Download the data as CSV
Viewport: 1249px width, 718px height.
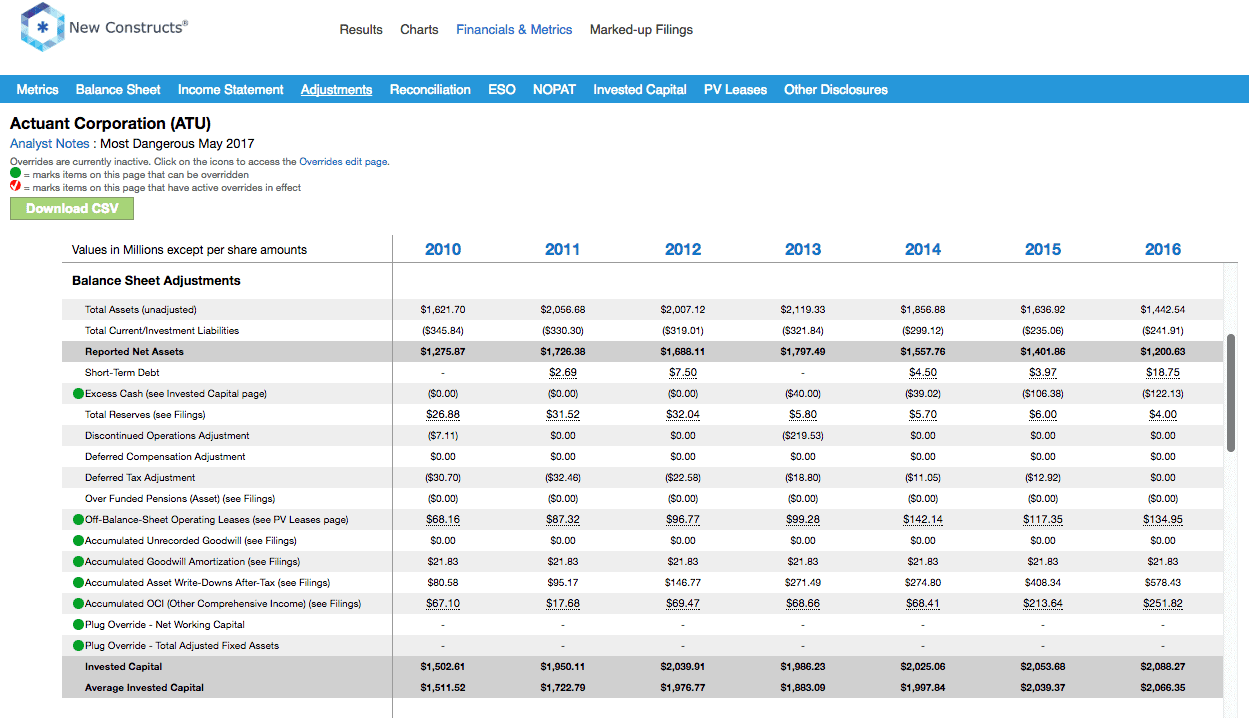(x=72, y=209)
